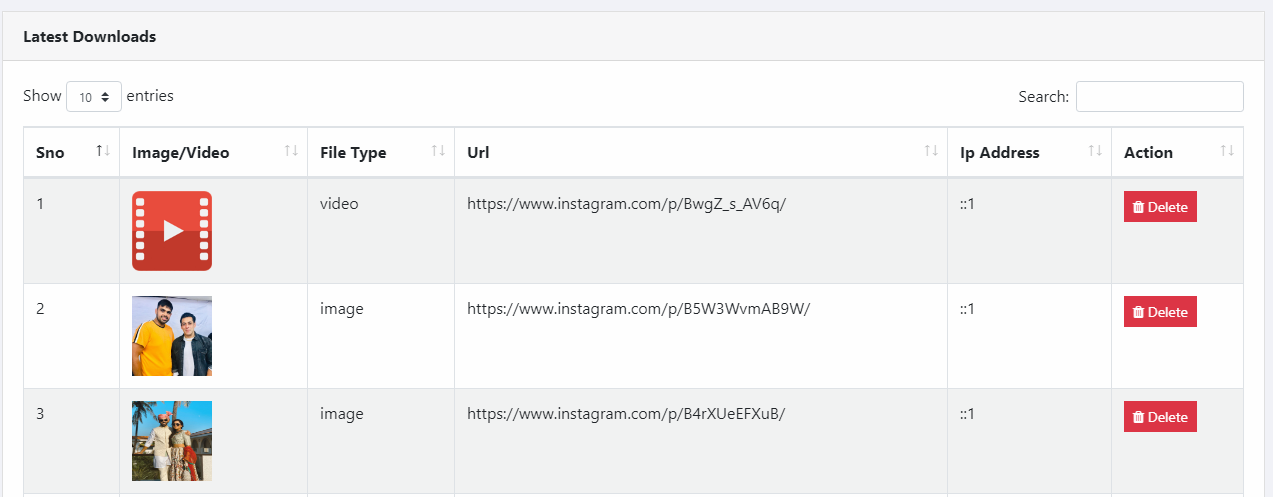Sort by Action column arrows

click(x=1227, y=151)
